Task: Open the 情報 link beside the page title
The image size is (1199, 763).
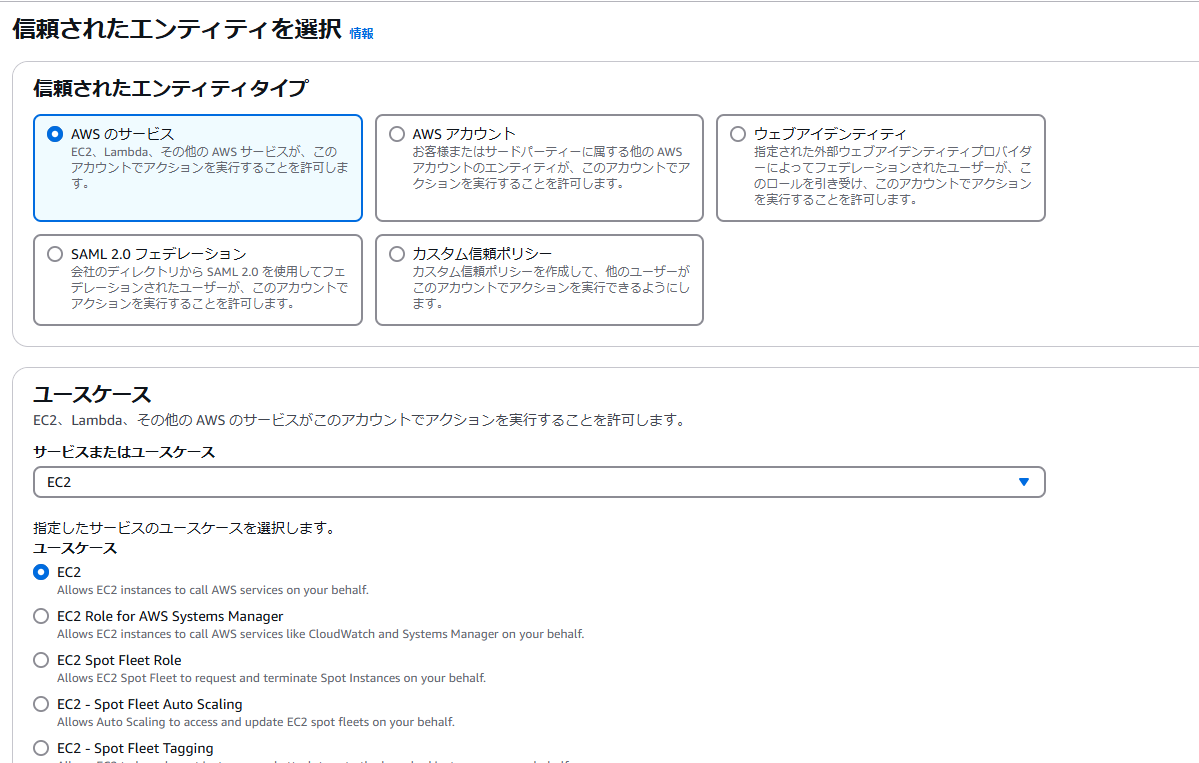Action: [362, 34]
